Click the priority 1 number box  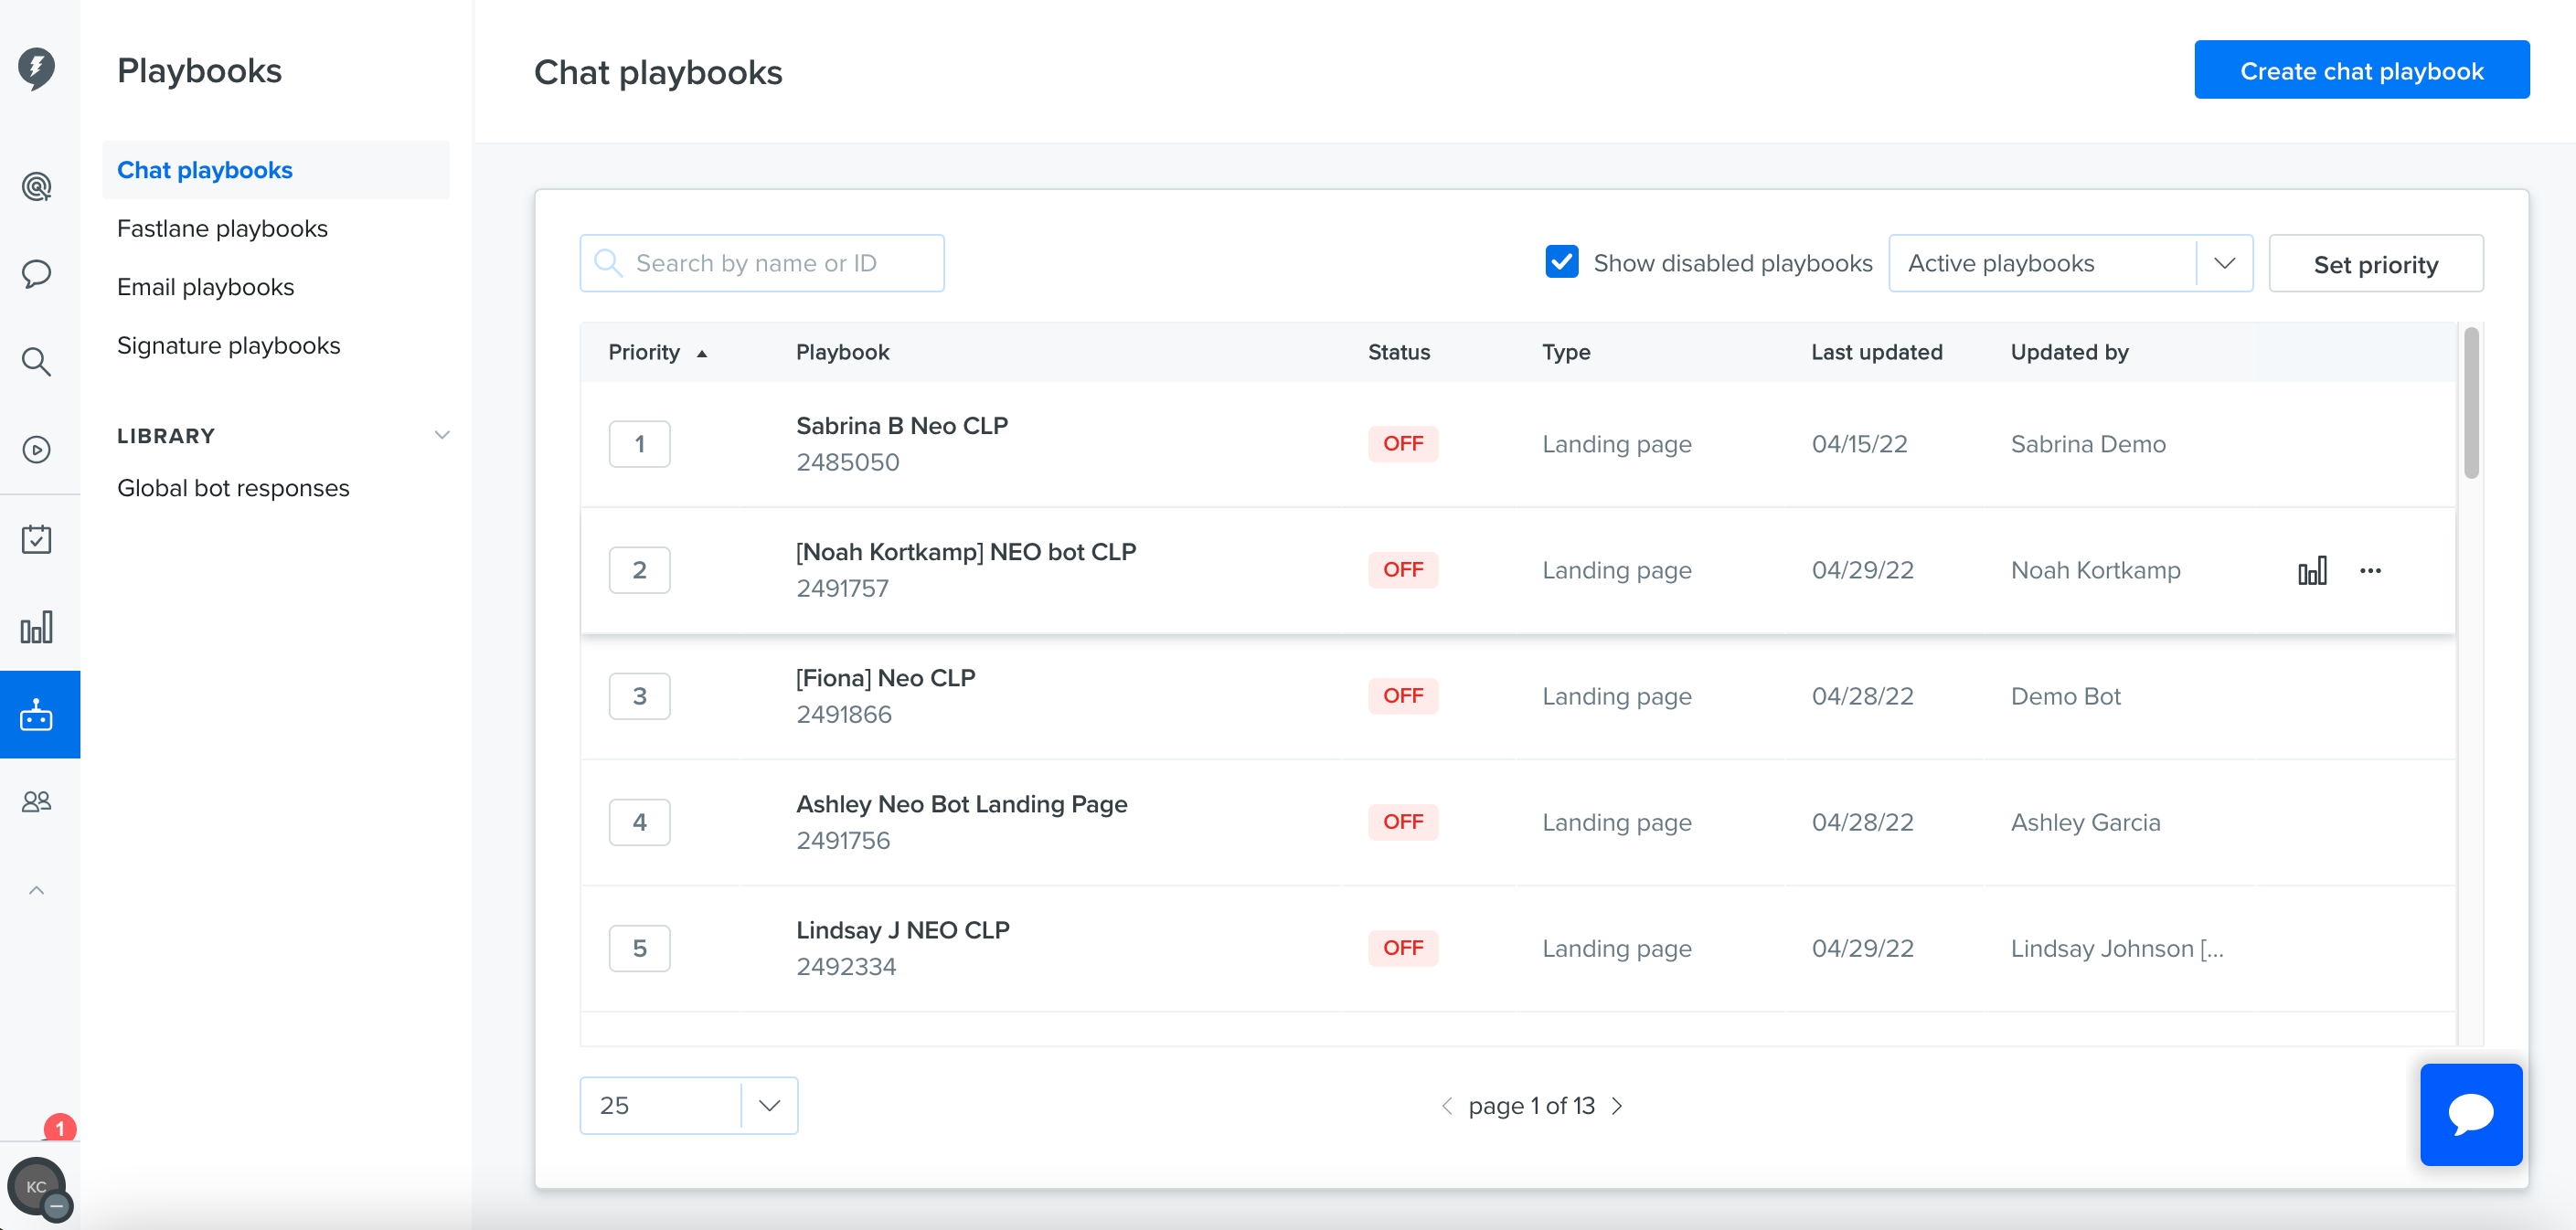[639, 444]
